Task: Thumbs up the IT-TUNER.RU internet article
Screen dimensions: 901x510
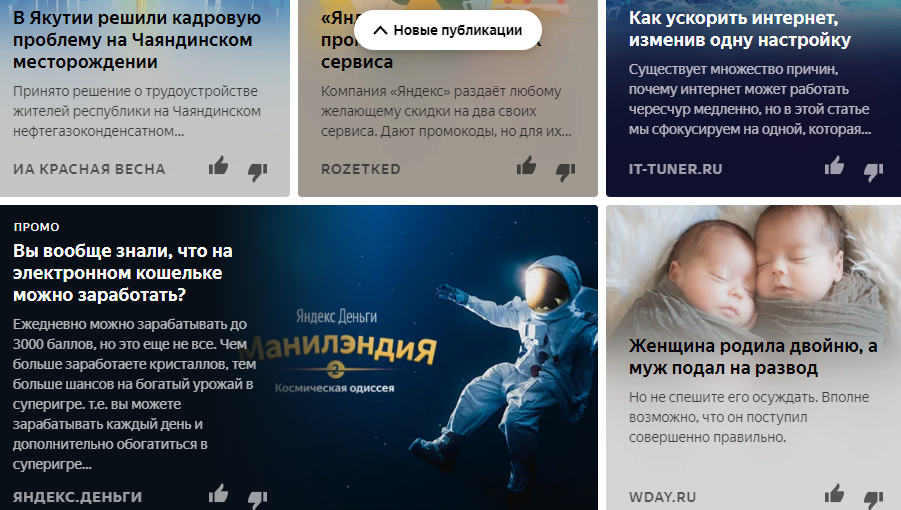Action: pos(834,166)
